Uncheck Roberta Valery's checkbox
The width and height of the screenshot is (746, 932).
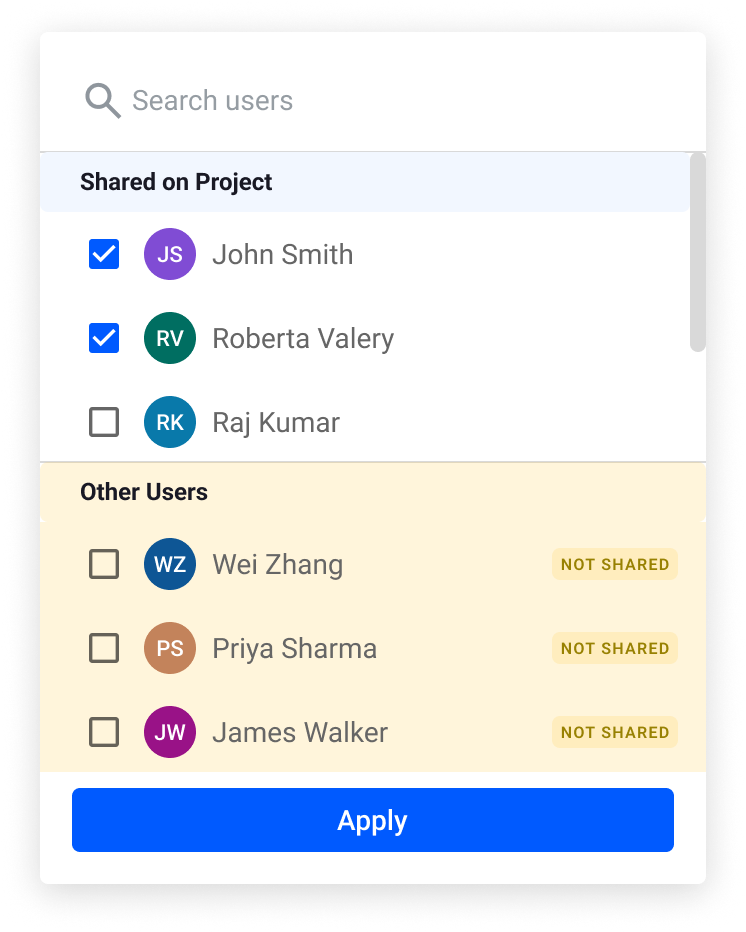[x=103, y=338]
